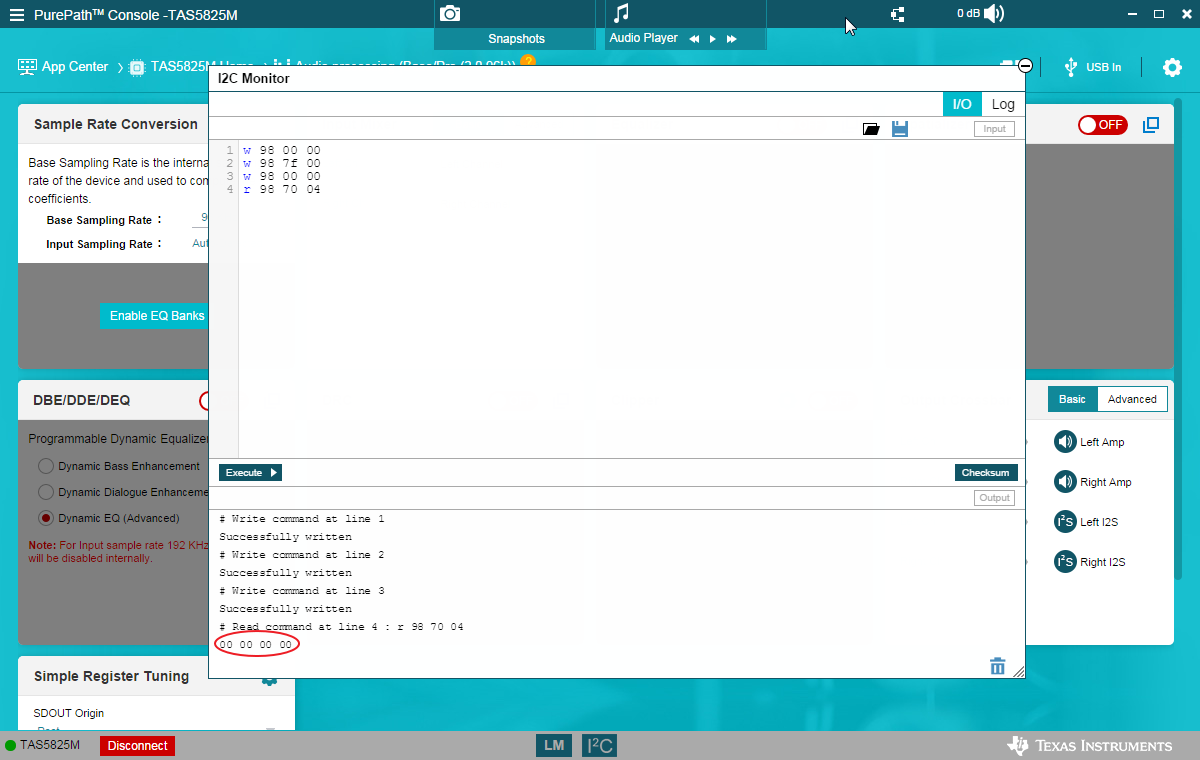Click the App Center icon in breadcrumb
The width and height of the screenshot is (1200, 760).
27,67
